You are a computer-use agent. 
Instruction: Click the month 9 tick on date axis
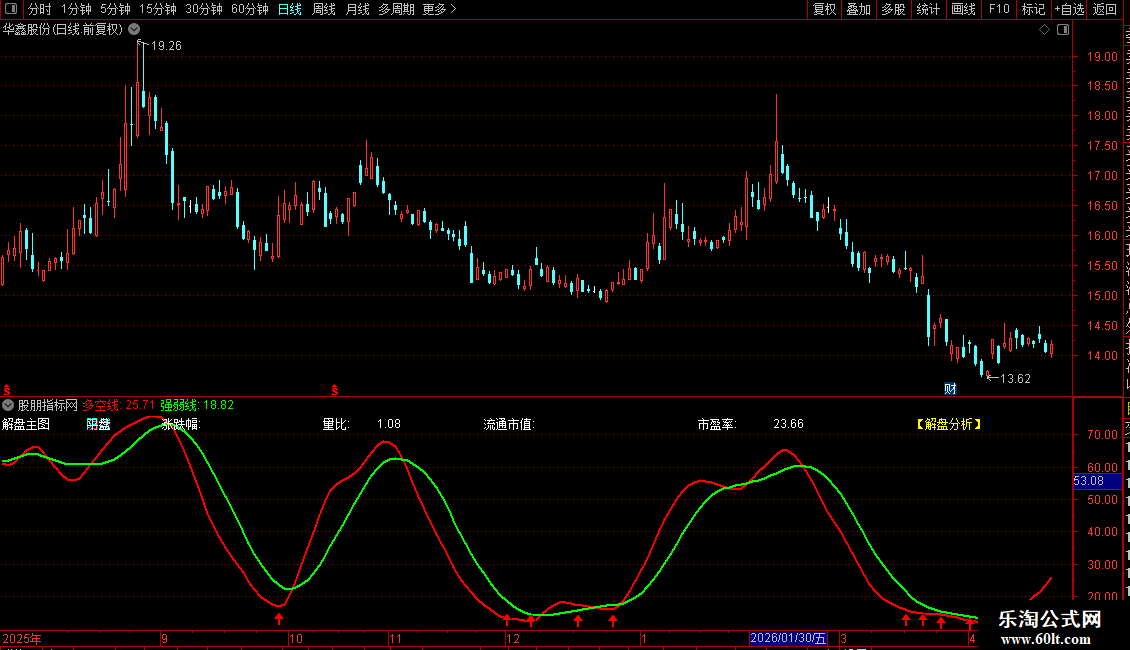click(x=164, y=639)
